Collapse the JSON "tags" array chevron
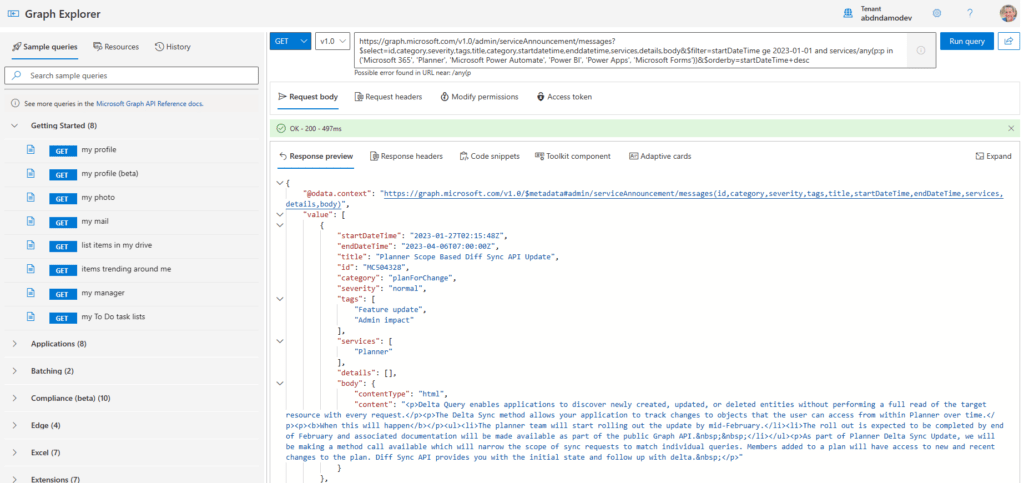This screenshot has height=483, width=1024. point(280,298)
